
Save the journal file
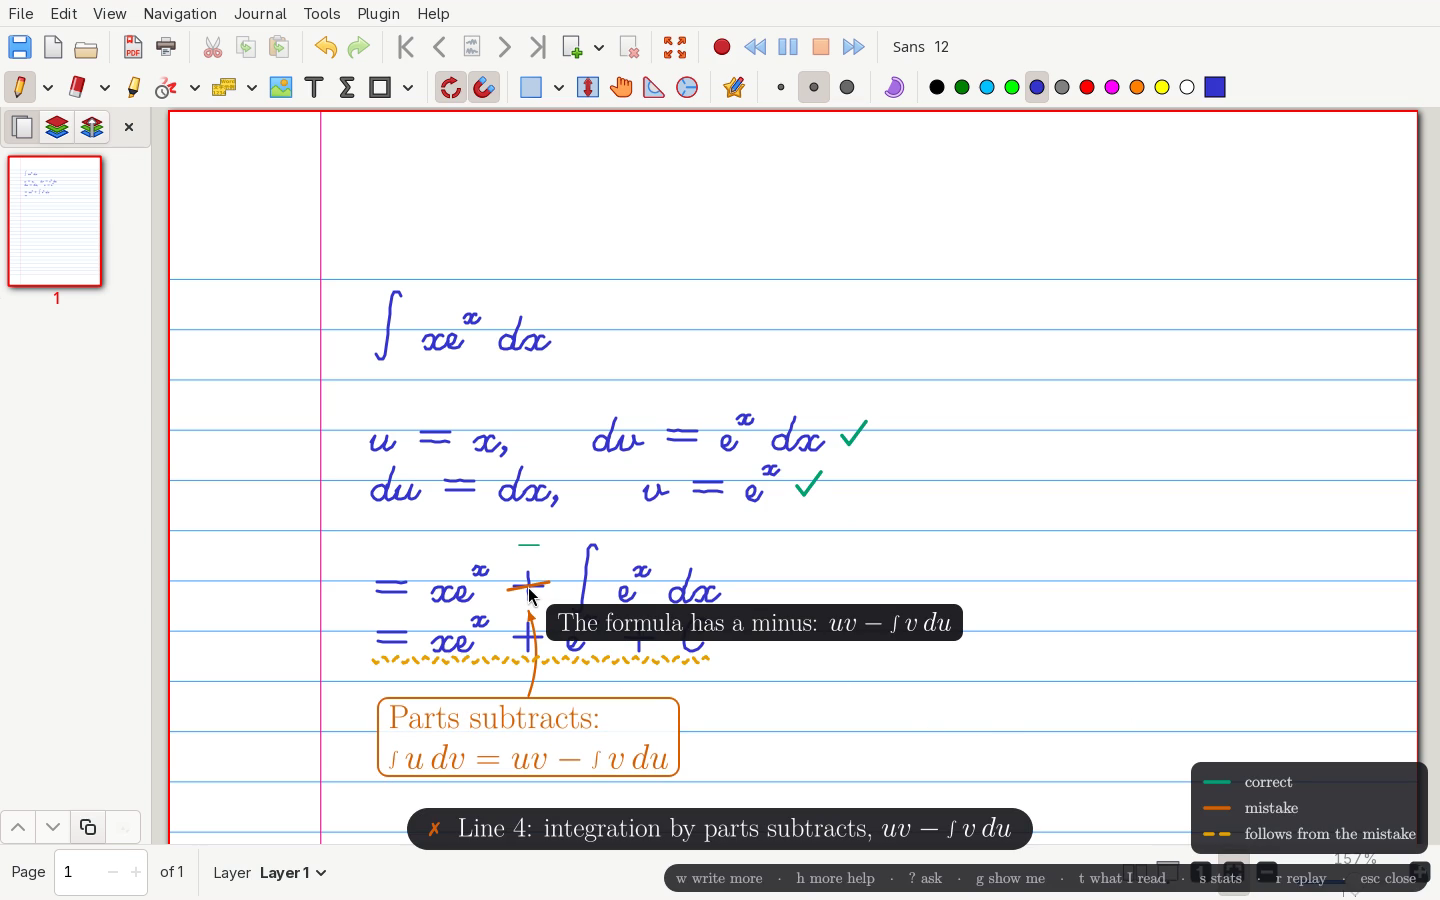[x=19, y=47]
